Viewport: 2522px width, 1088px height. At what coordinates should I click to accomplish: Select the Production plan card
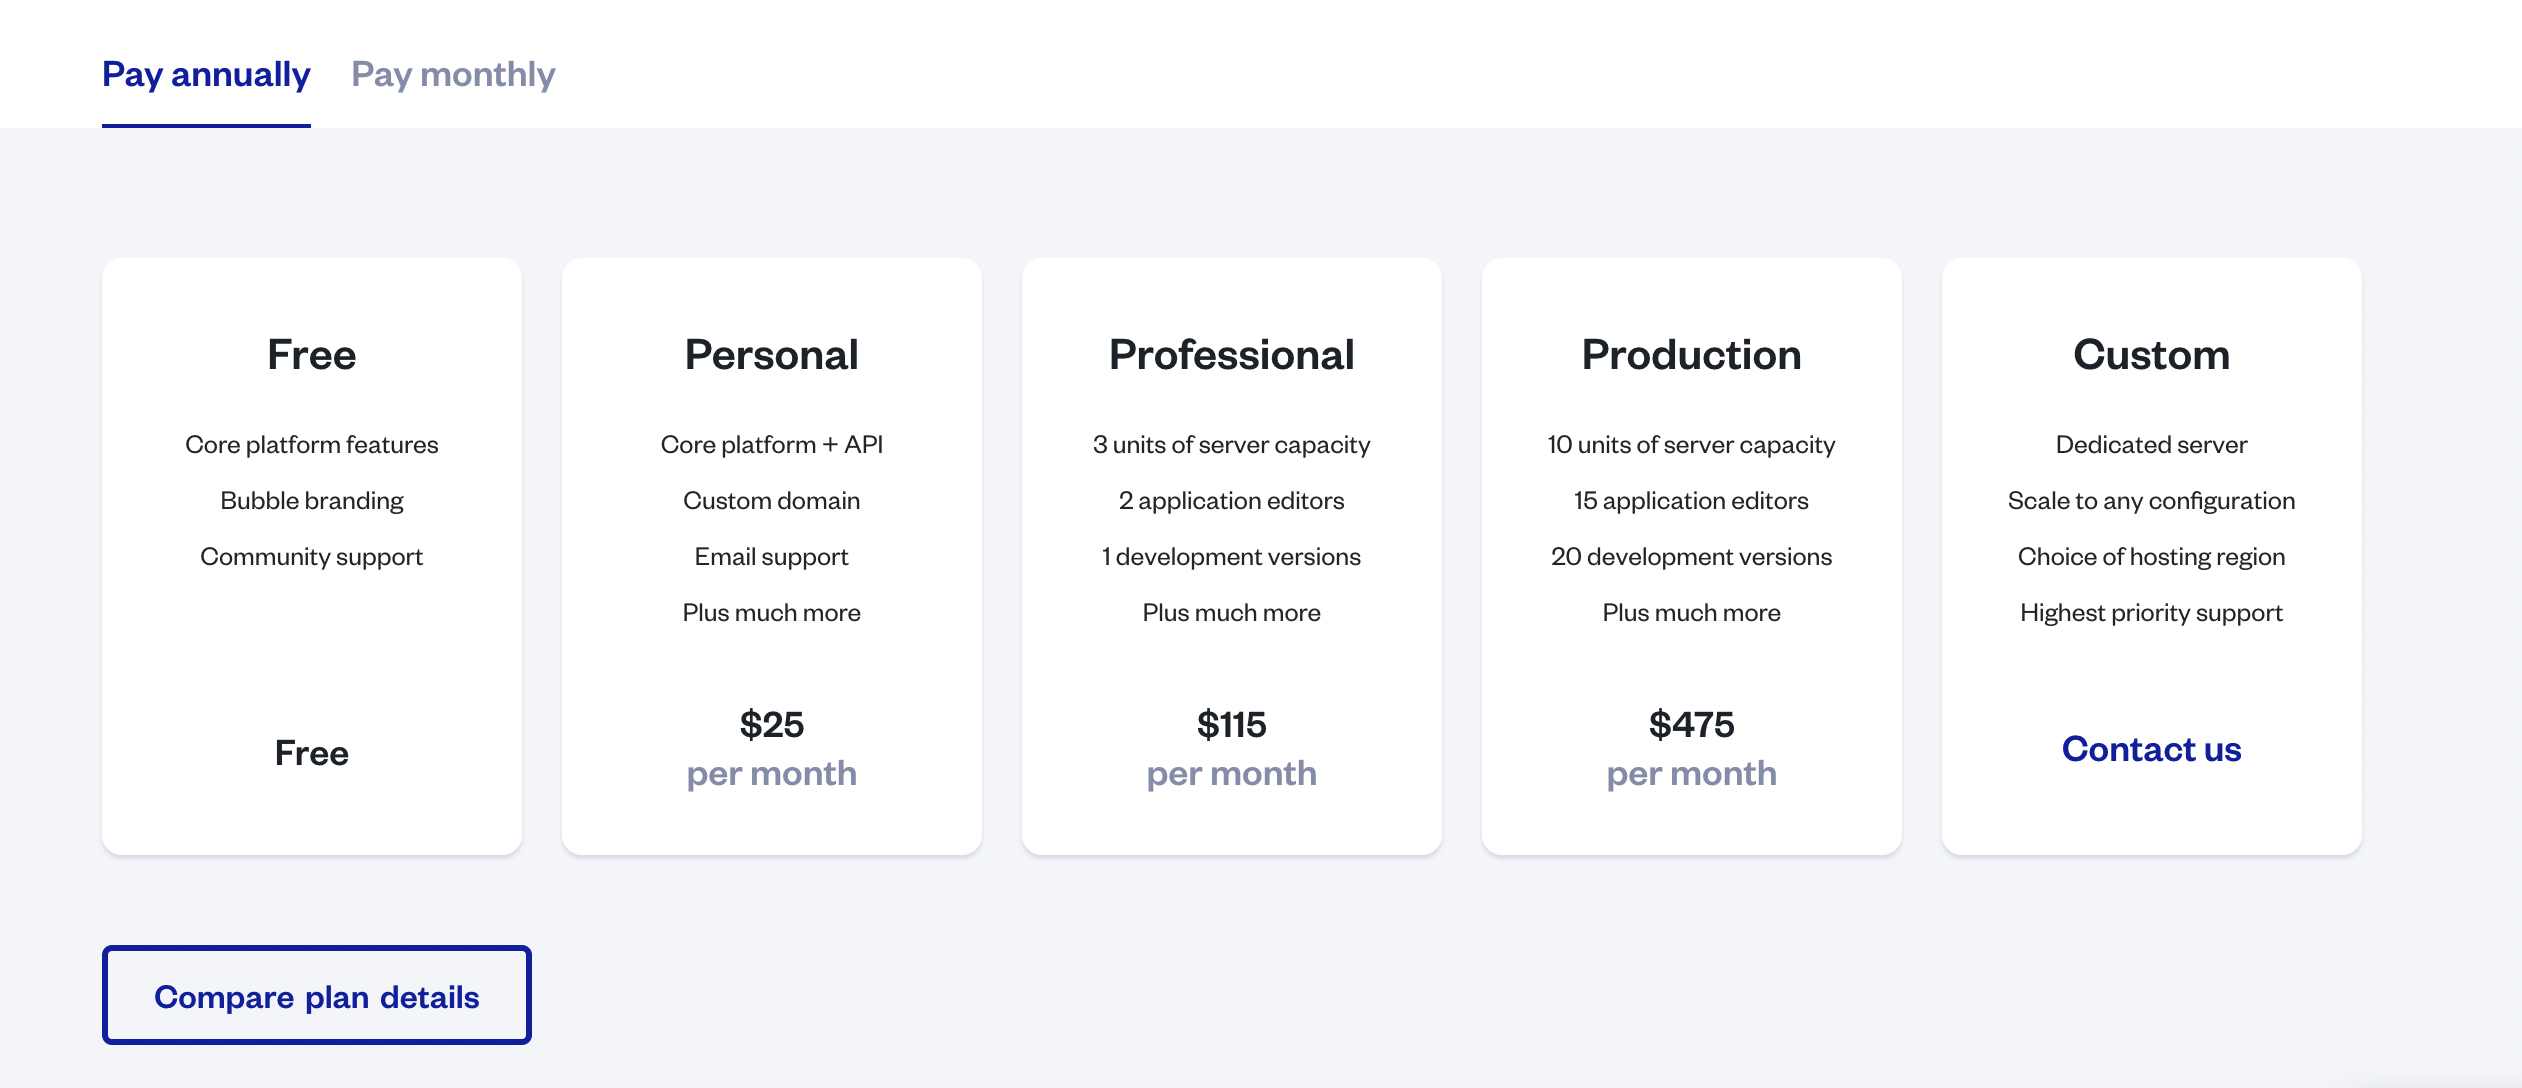click(x=1691, y=556)
